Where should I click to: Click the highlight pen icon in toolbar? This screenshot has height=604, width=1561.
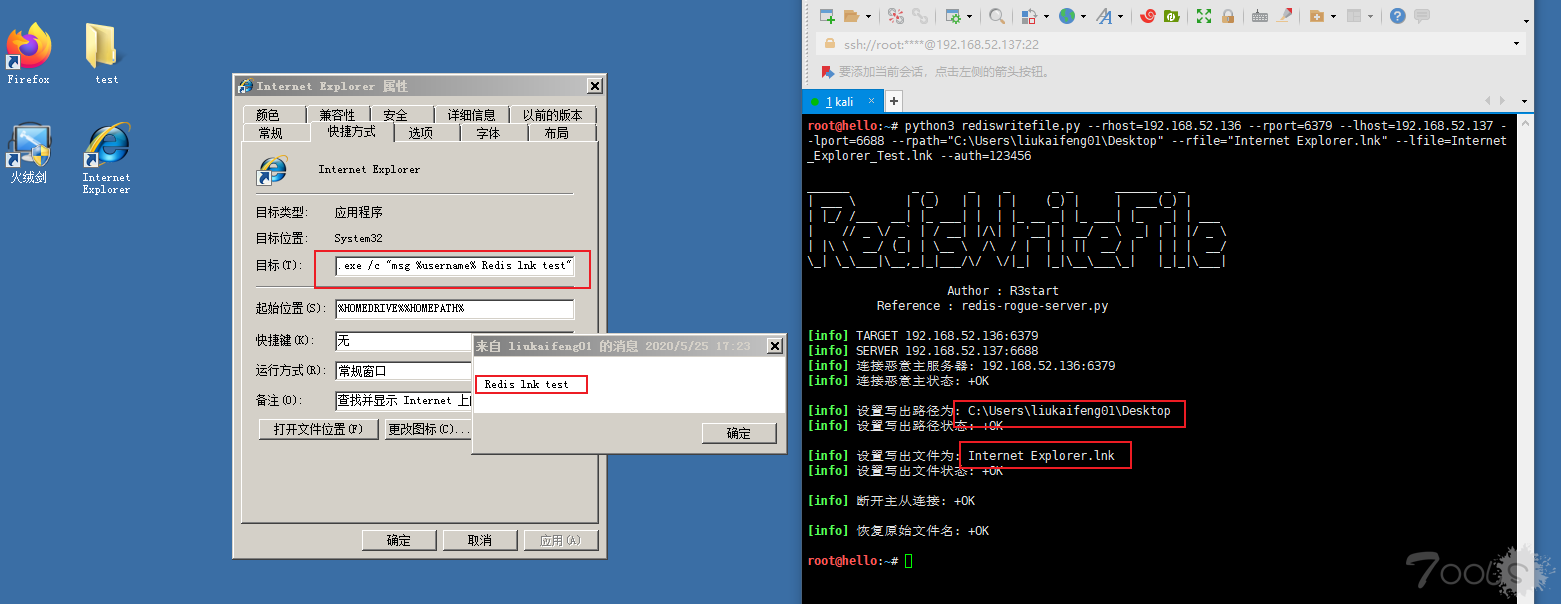(x=1285, y=16)
